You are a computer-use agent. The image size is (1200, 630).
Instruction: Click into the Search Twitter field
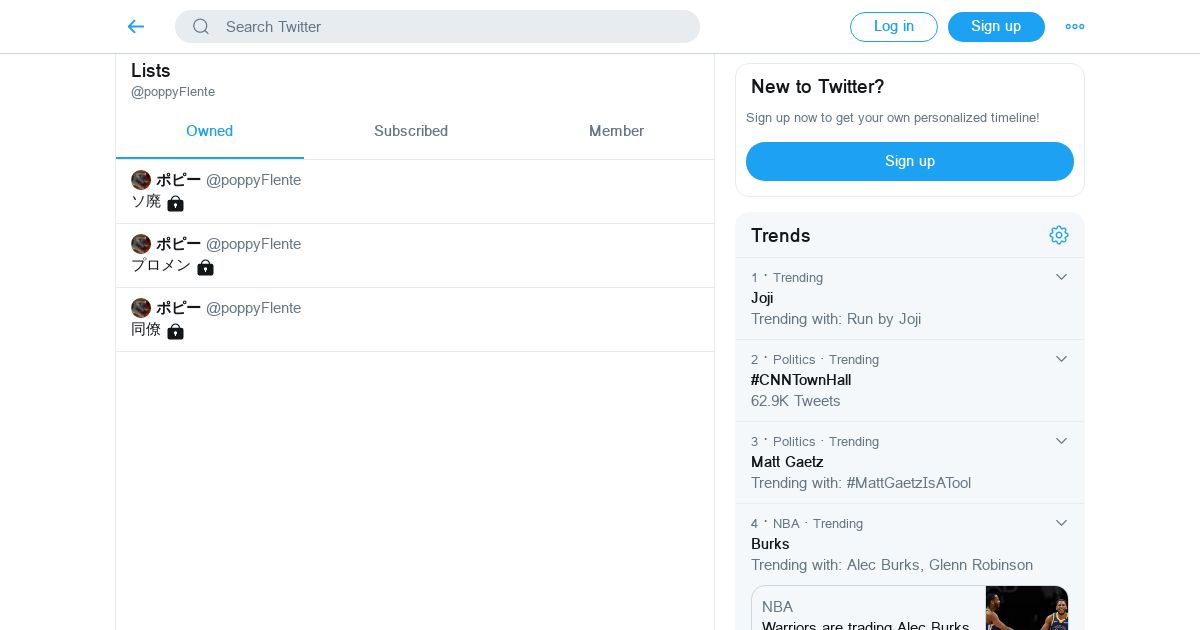[450, 27]
